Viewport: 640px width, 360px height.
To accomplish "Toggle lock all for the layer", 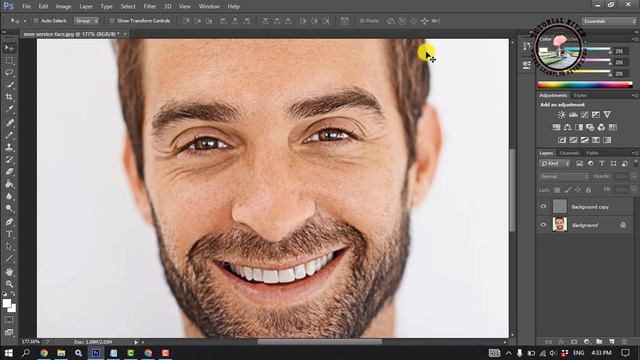I will point(588,190).
